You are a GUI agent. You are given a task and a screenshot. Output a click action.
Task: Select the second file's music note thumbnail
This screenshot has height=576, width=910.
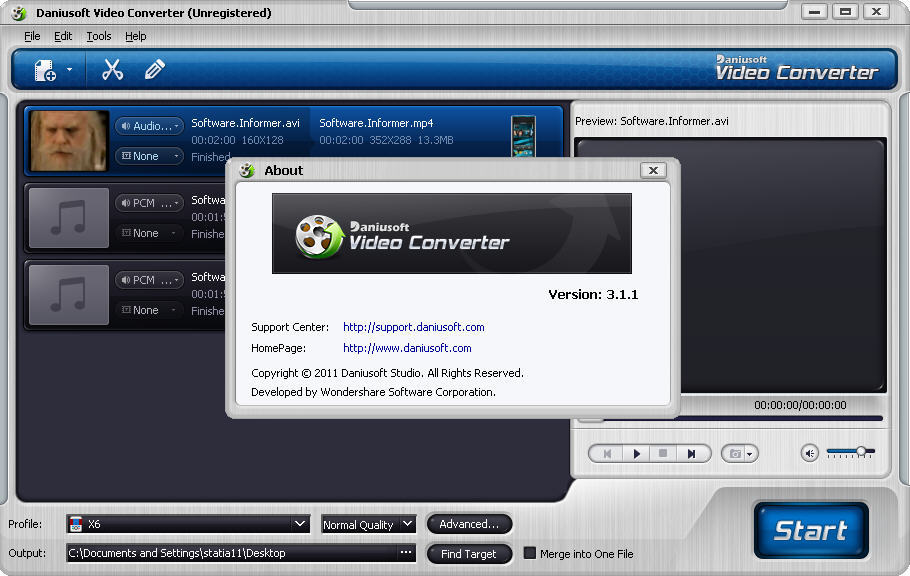(69, 218)
